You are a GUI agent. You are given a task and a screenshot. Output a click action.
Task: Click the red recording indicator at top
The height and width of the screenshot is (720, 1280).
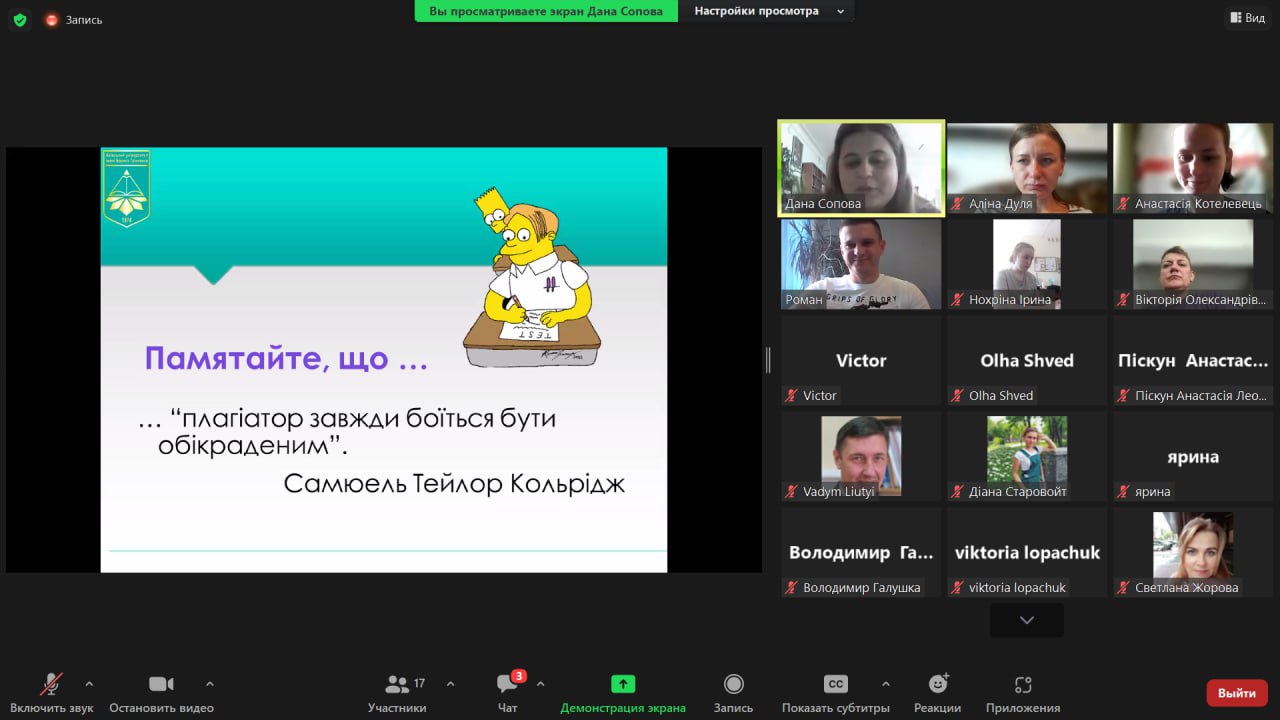[x=52, y=19]
